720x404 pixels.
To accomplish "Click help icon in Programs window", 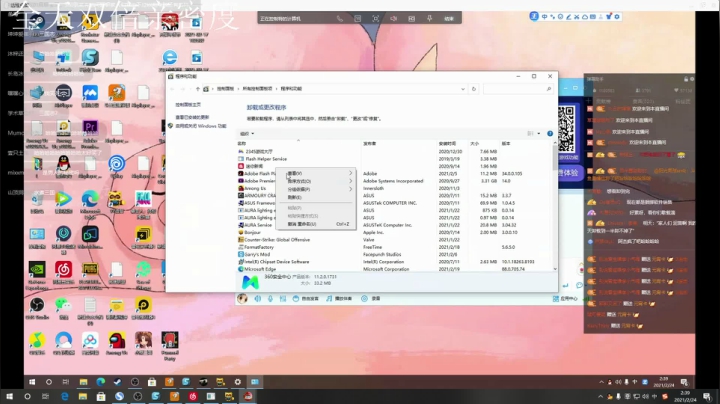I will [550, 134].
